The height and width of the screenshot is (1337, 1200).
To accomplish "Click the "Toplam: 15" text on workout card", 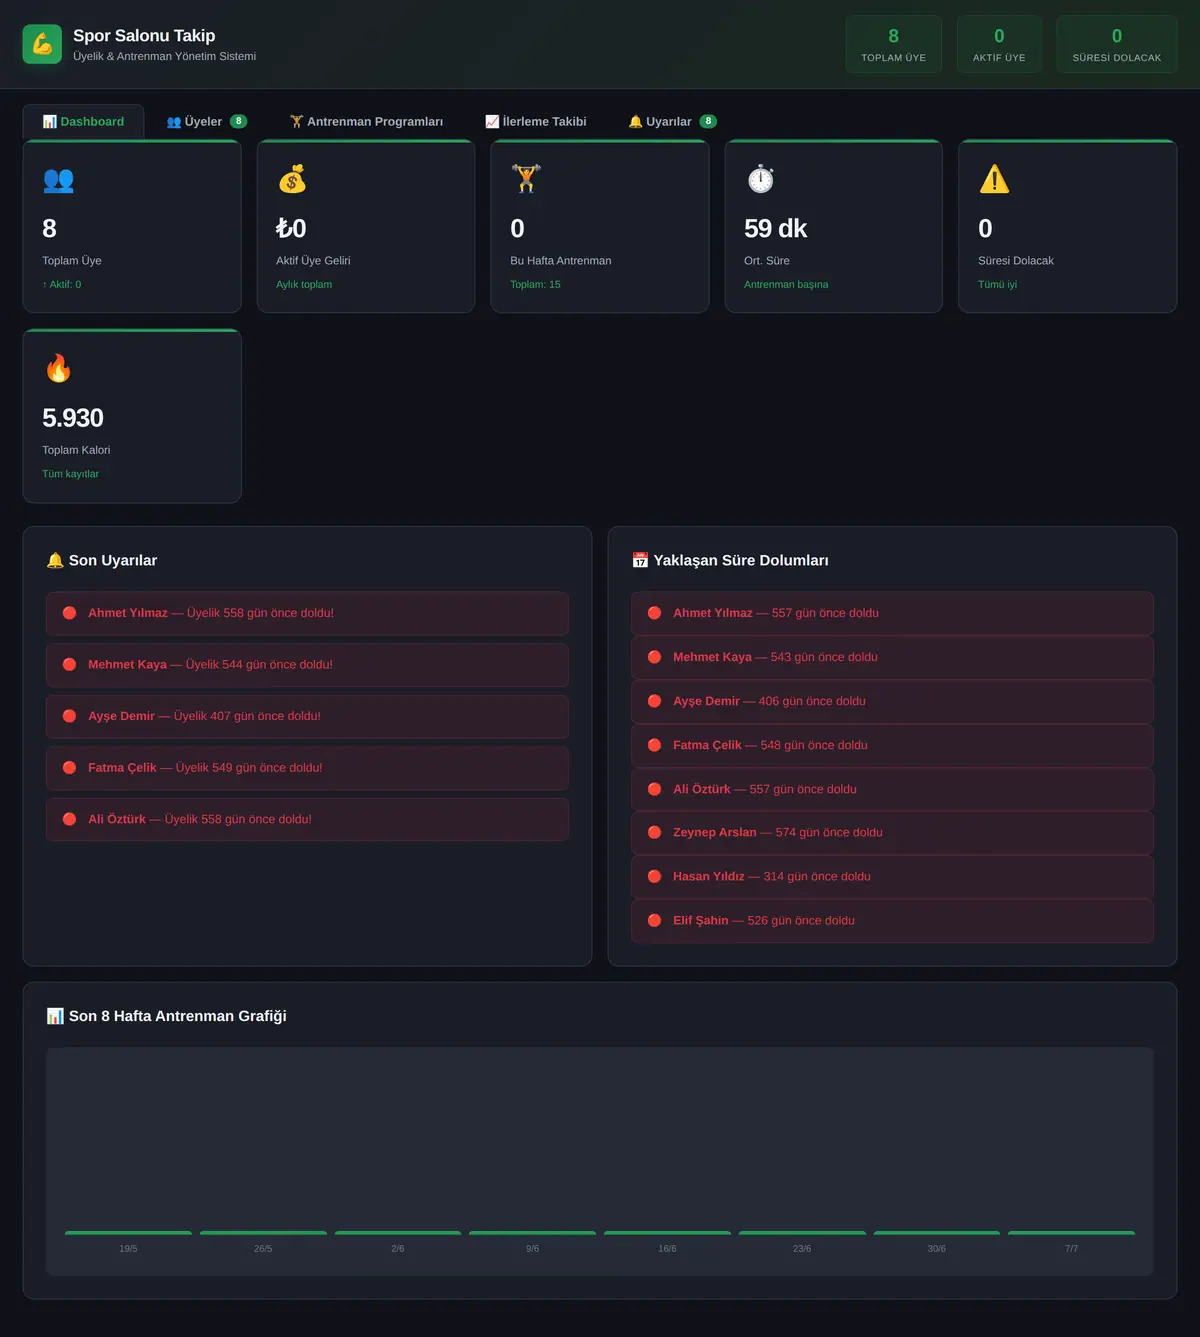I will tap(535, 285).
